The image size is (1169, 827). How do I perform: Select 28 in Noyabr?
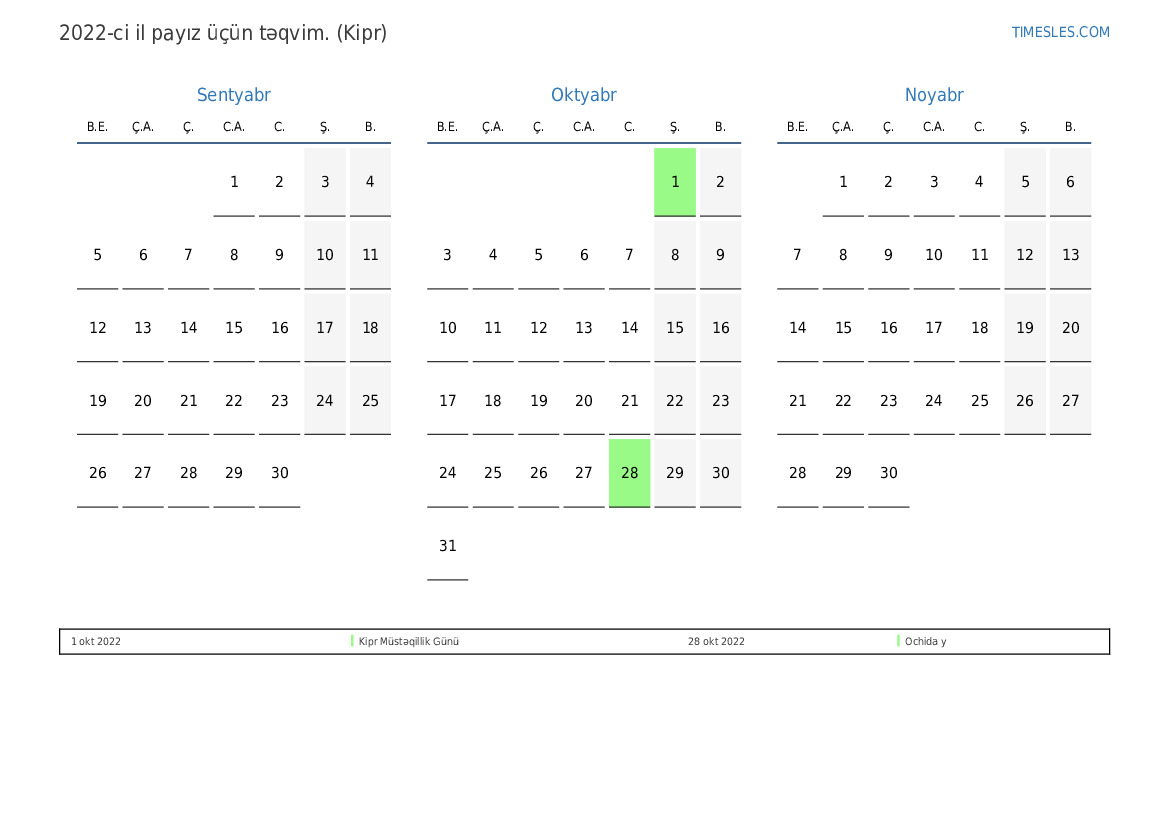(x=798, y=473)
